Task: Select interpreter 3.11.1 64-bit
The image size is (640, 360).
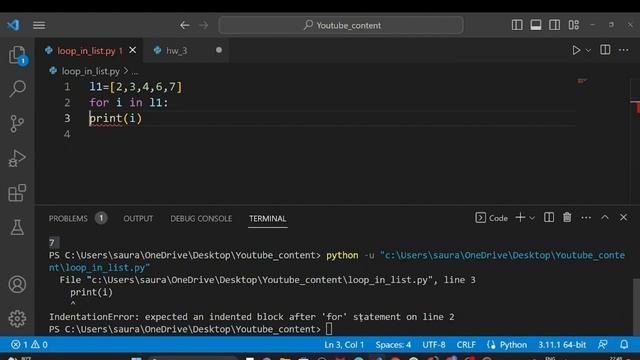Action: coord(562,345)
